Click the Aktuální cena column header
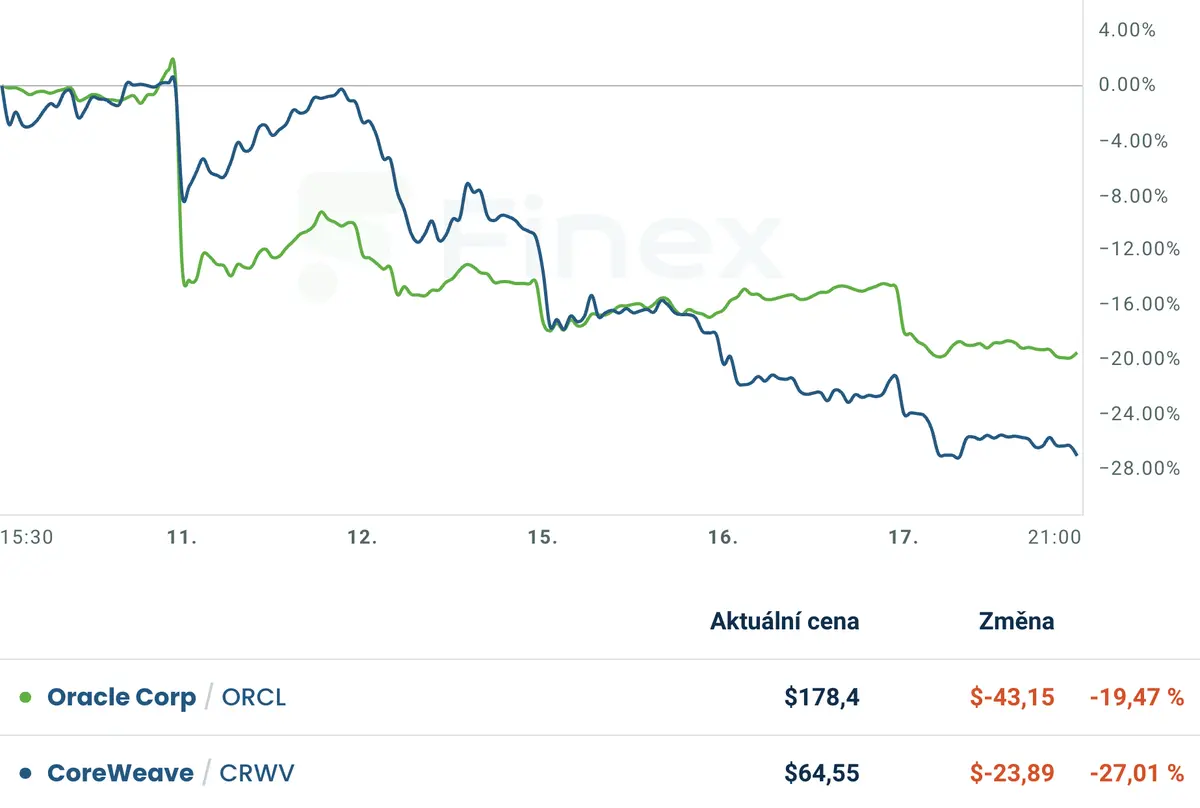The height and width of the screenshot is (808, 1200). (x=784, y=621)
